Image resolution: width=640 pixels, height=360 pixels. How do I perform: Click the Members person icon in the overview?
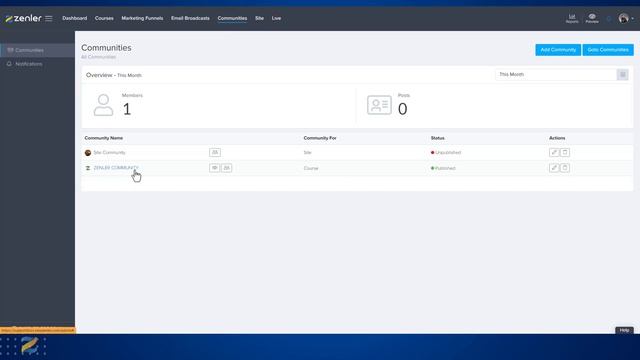pos(103,105)
